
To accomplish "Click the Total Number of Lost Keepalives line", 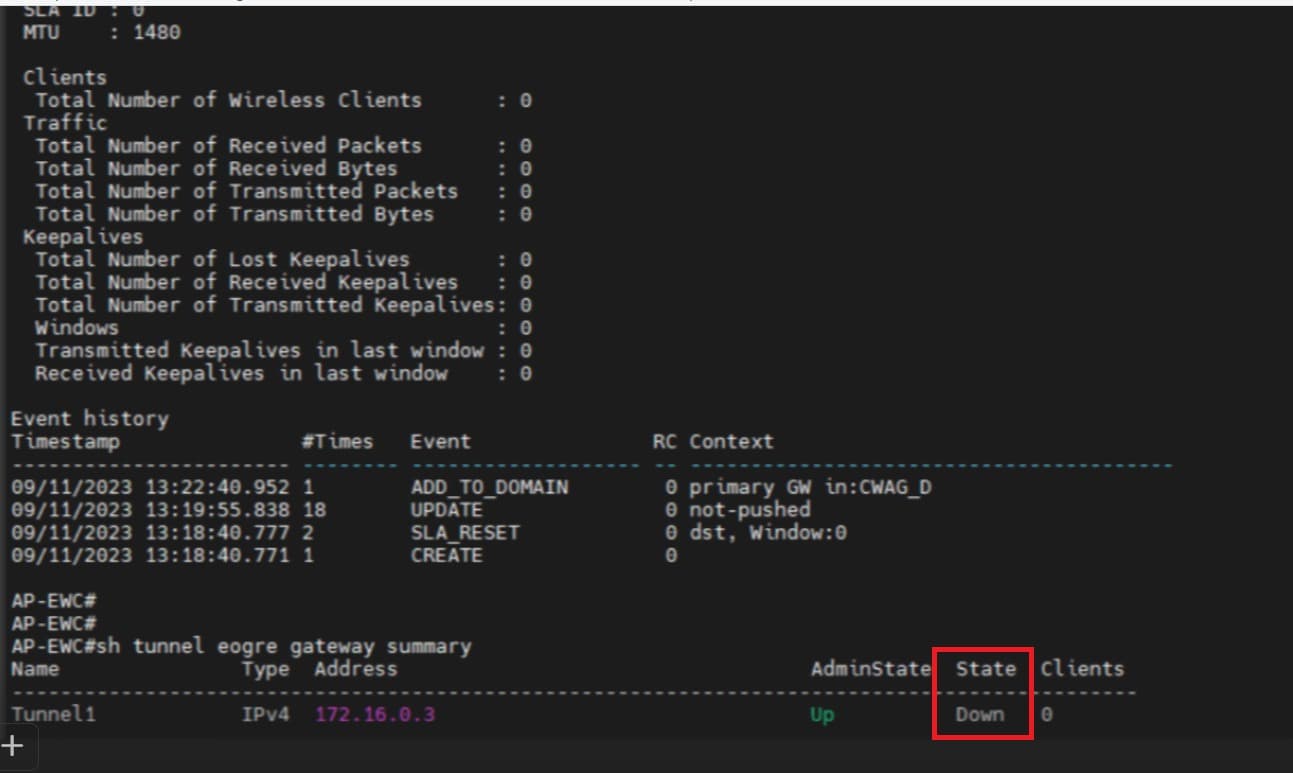I will 222,259.
